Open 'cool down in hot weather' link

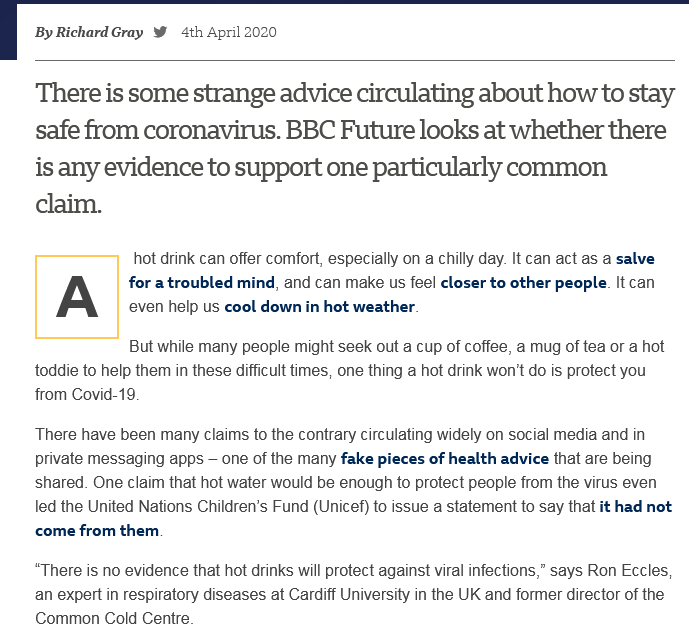319,307
